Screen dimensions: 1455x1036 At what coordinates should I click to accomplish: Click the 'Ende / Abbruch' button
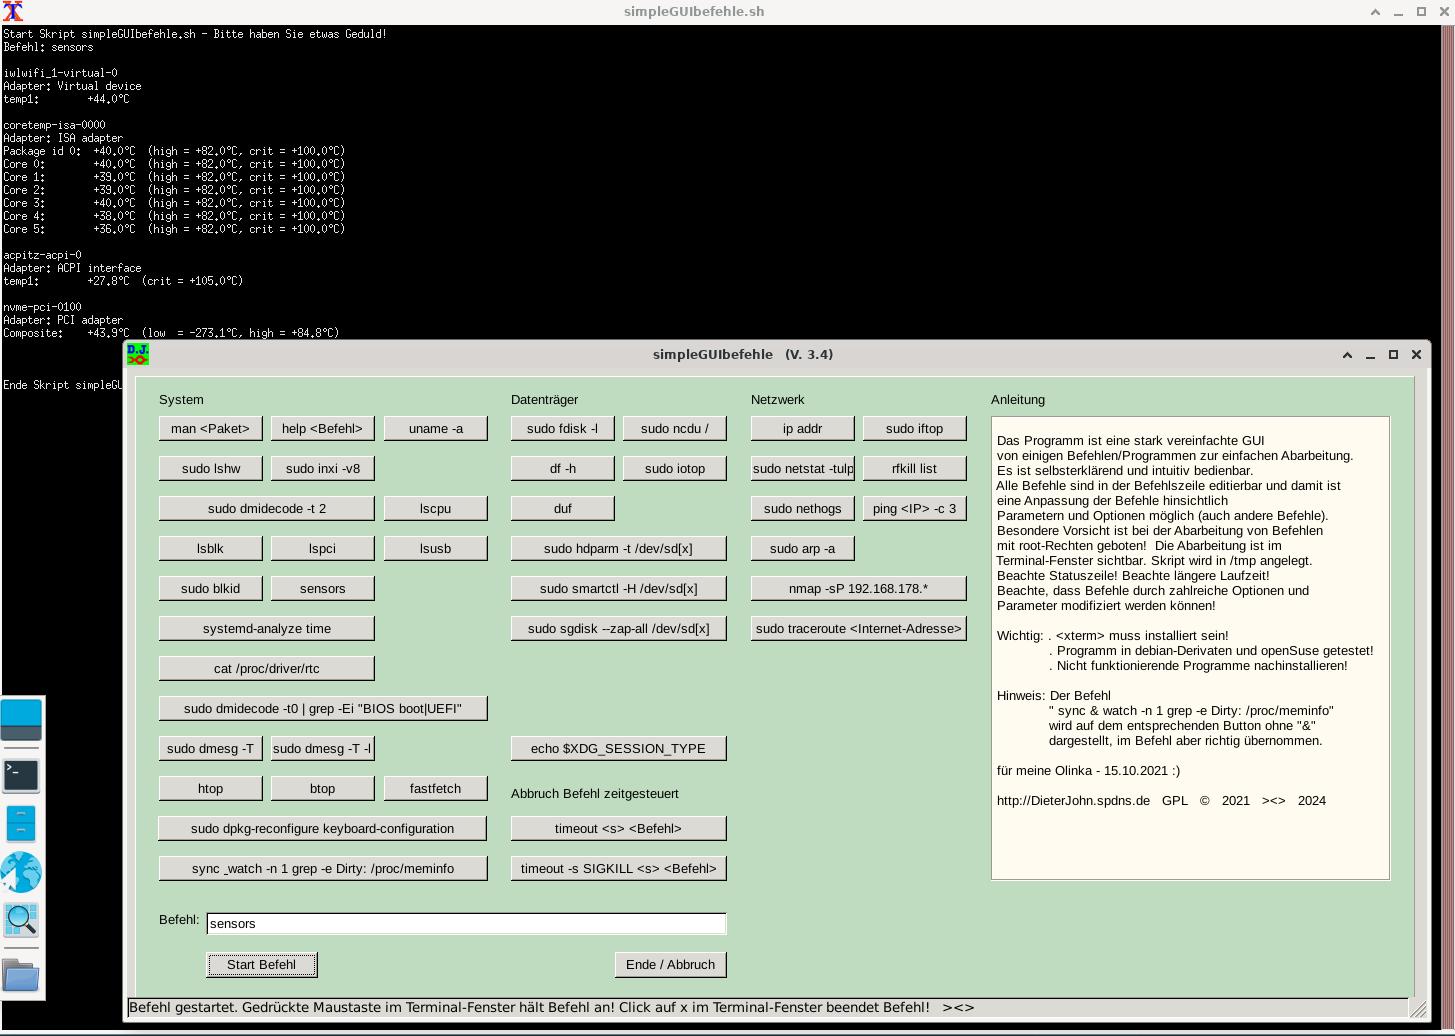coord(671,964)
